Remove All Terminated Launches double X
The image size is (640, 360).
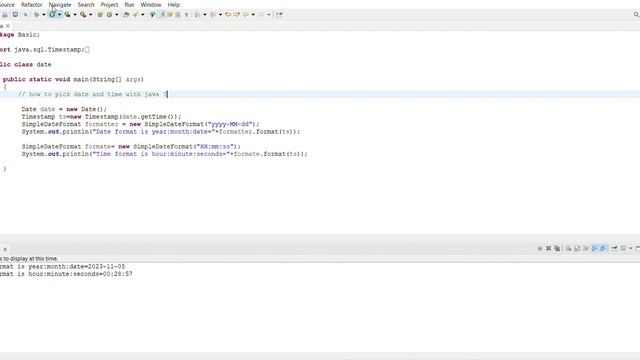557,248
